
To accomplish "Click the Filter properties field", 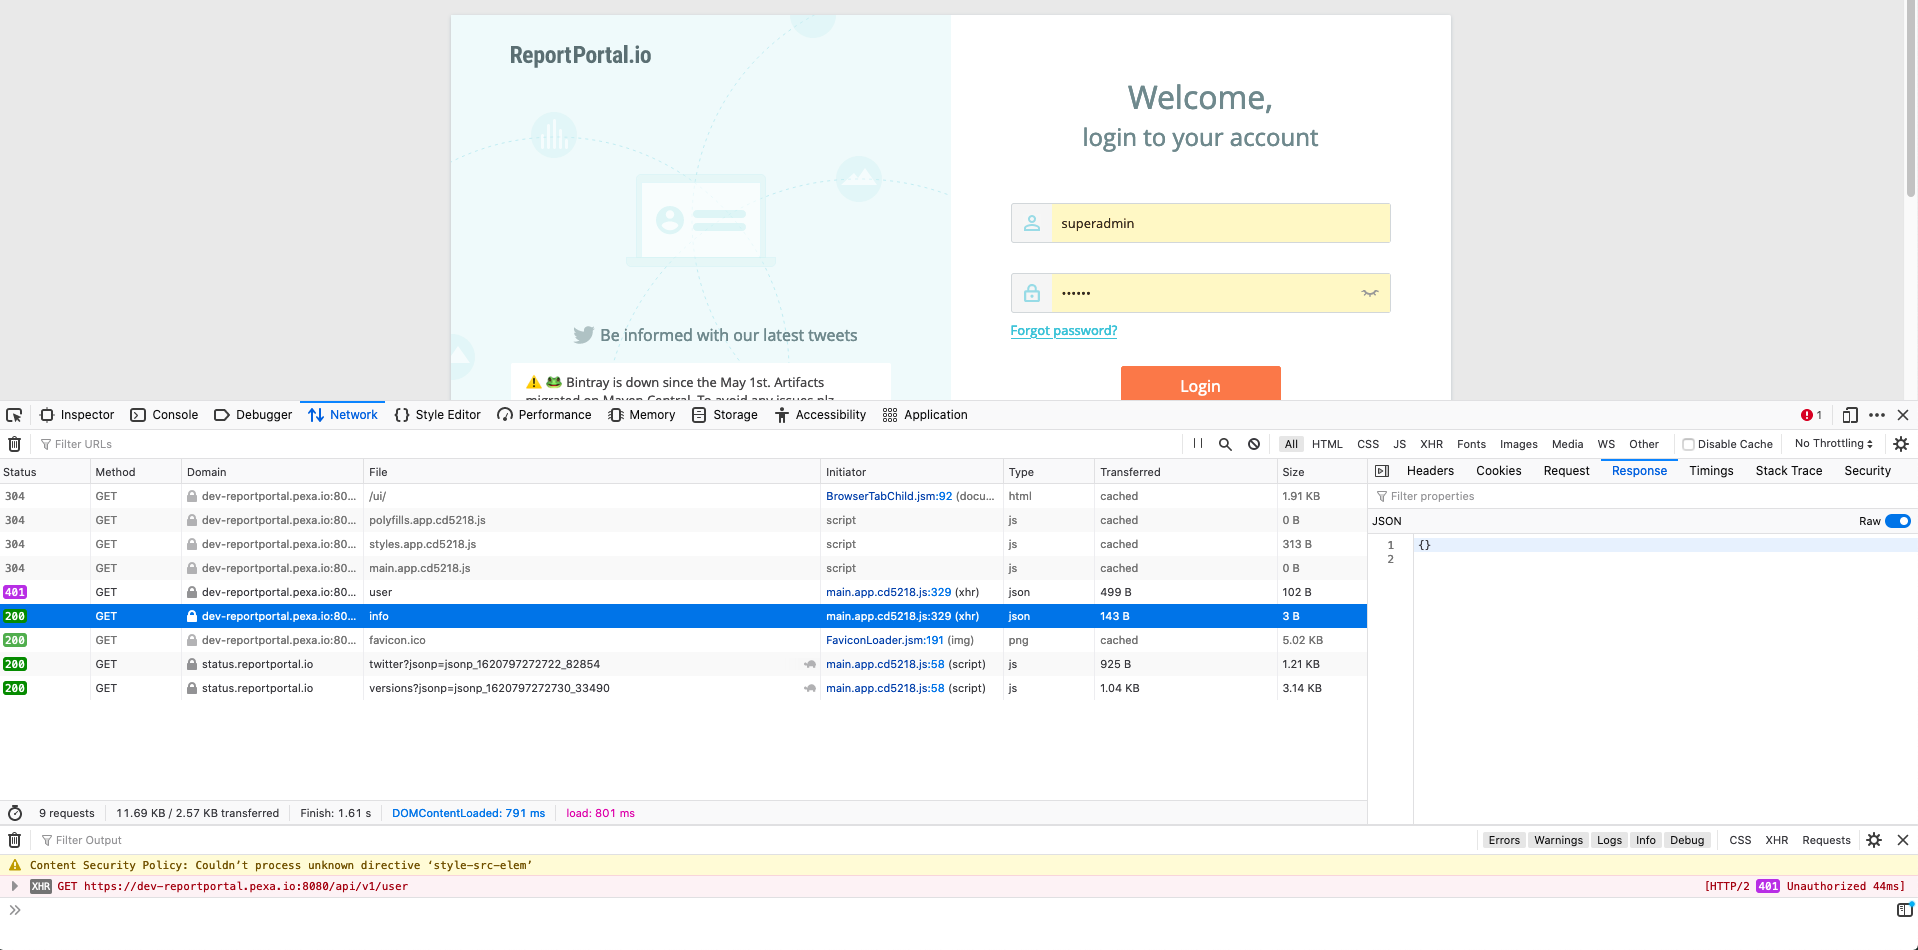I will tap(1642, 496).
